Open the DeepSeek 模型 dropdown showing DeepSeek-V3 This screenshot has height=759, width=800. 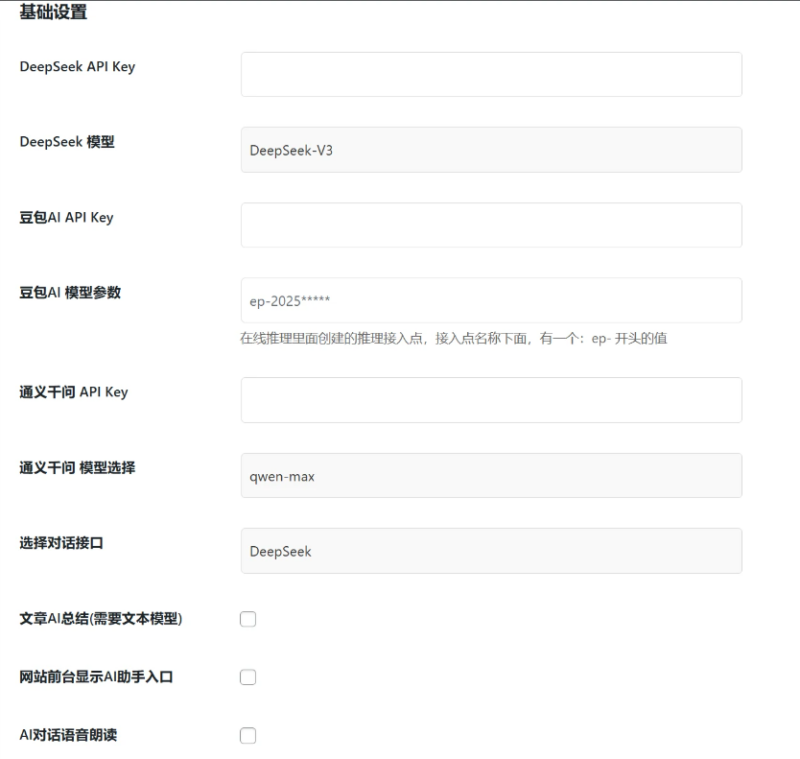pyautogui.click(x=490, y=148)
